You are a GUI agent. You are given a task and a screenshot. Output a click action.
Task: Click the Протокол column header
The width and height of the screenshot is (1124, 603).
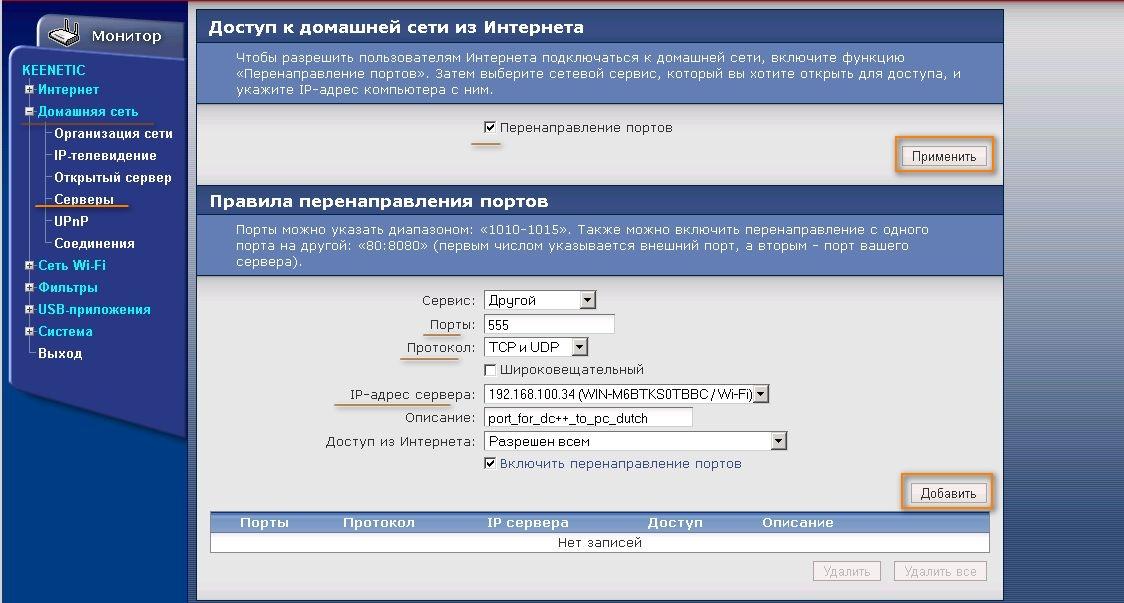click(x=379, y=523)
